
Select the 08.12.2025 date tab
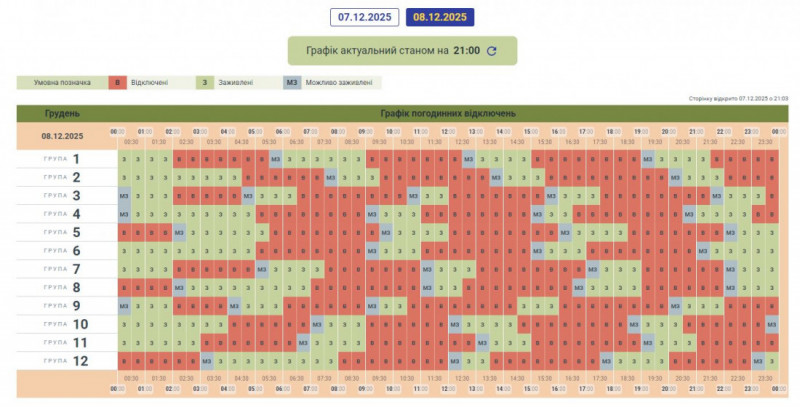pyautogui.click(x=439, y=17)
